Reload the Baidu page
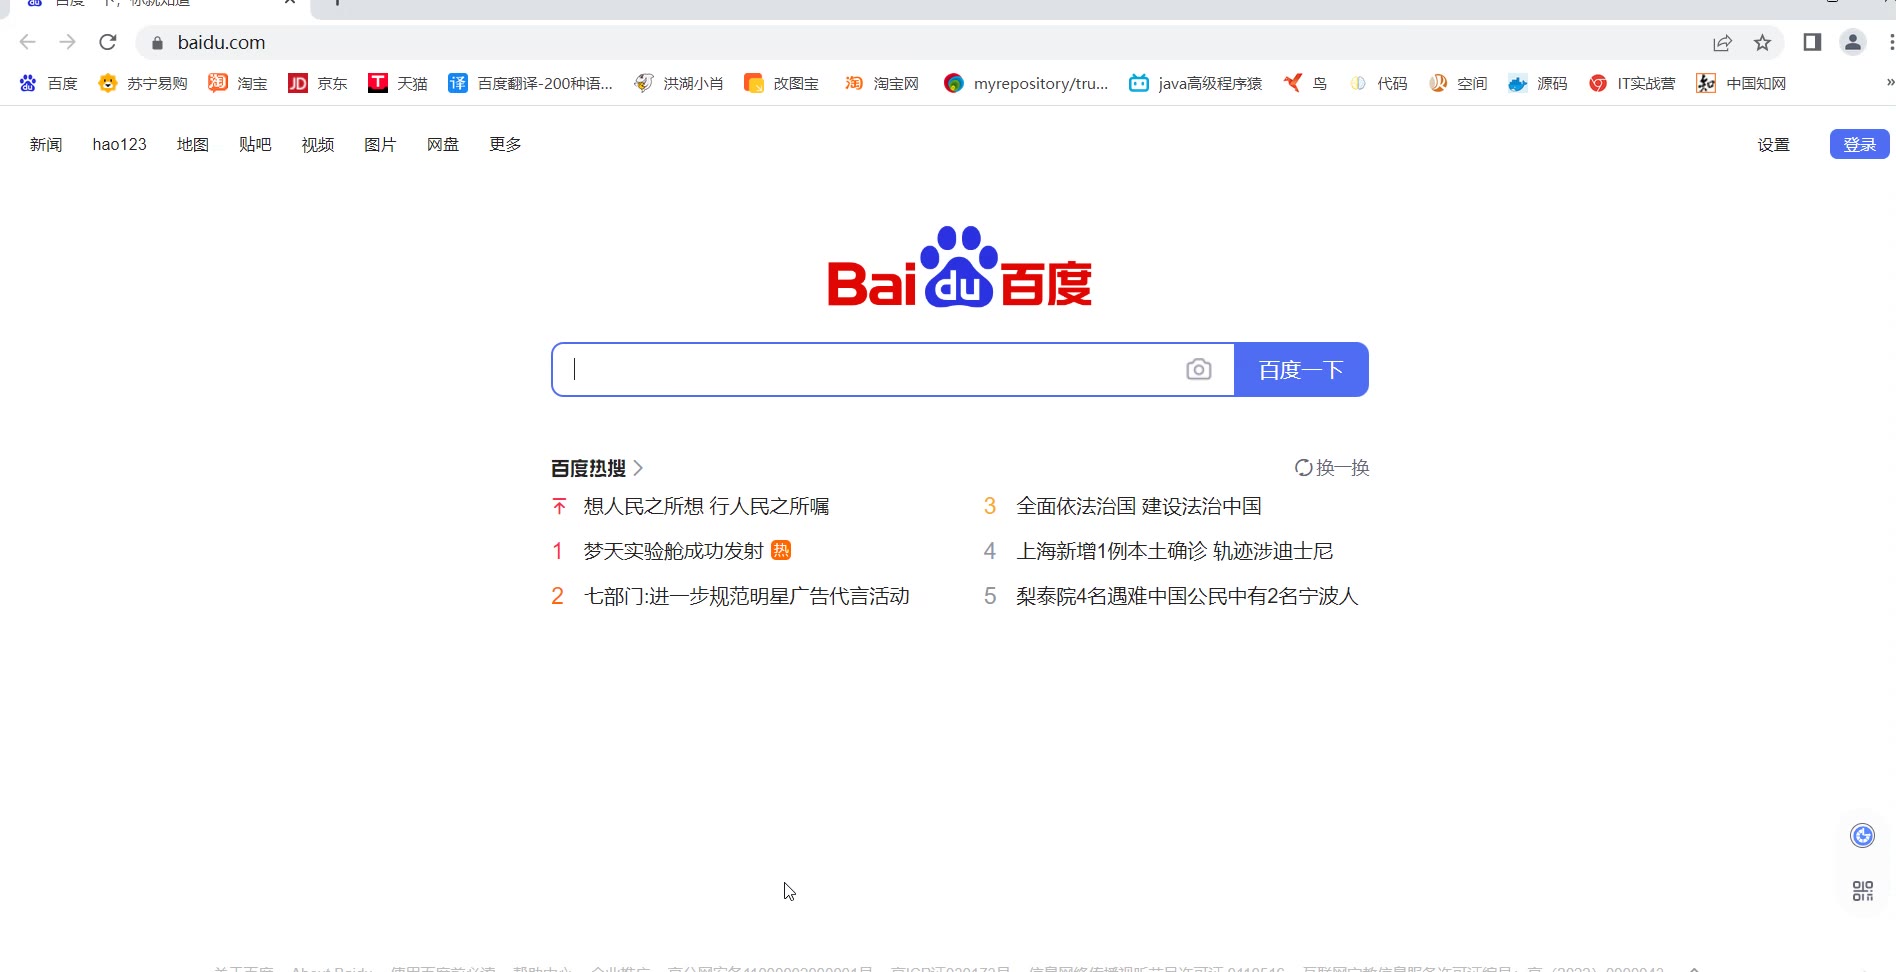 [108, 42]
